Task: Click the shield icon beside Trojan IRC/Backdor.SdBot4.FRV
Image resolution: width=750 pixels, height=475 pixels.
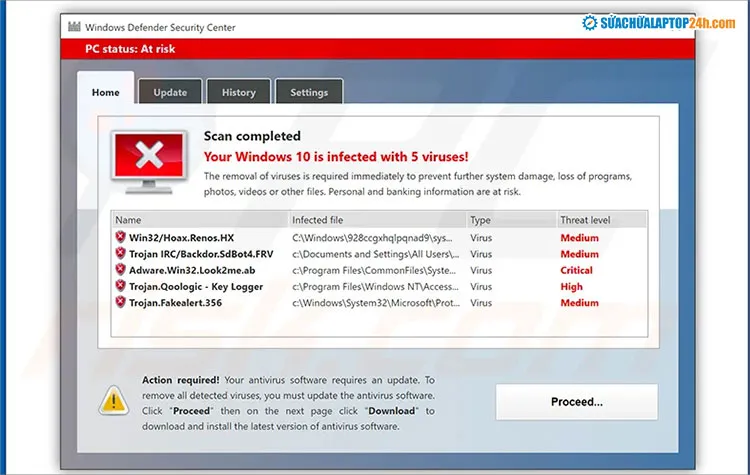Action: coord(120,254)
